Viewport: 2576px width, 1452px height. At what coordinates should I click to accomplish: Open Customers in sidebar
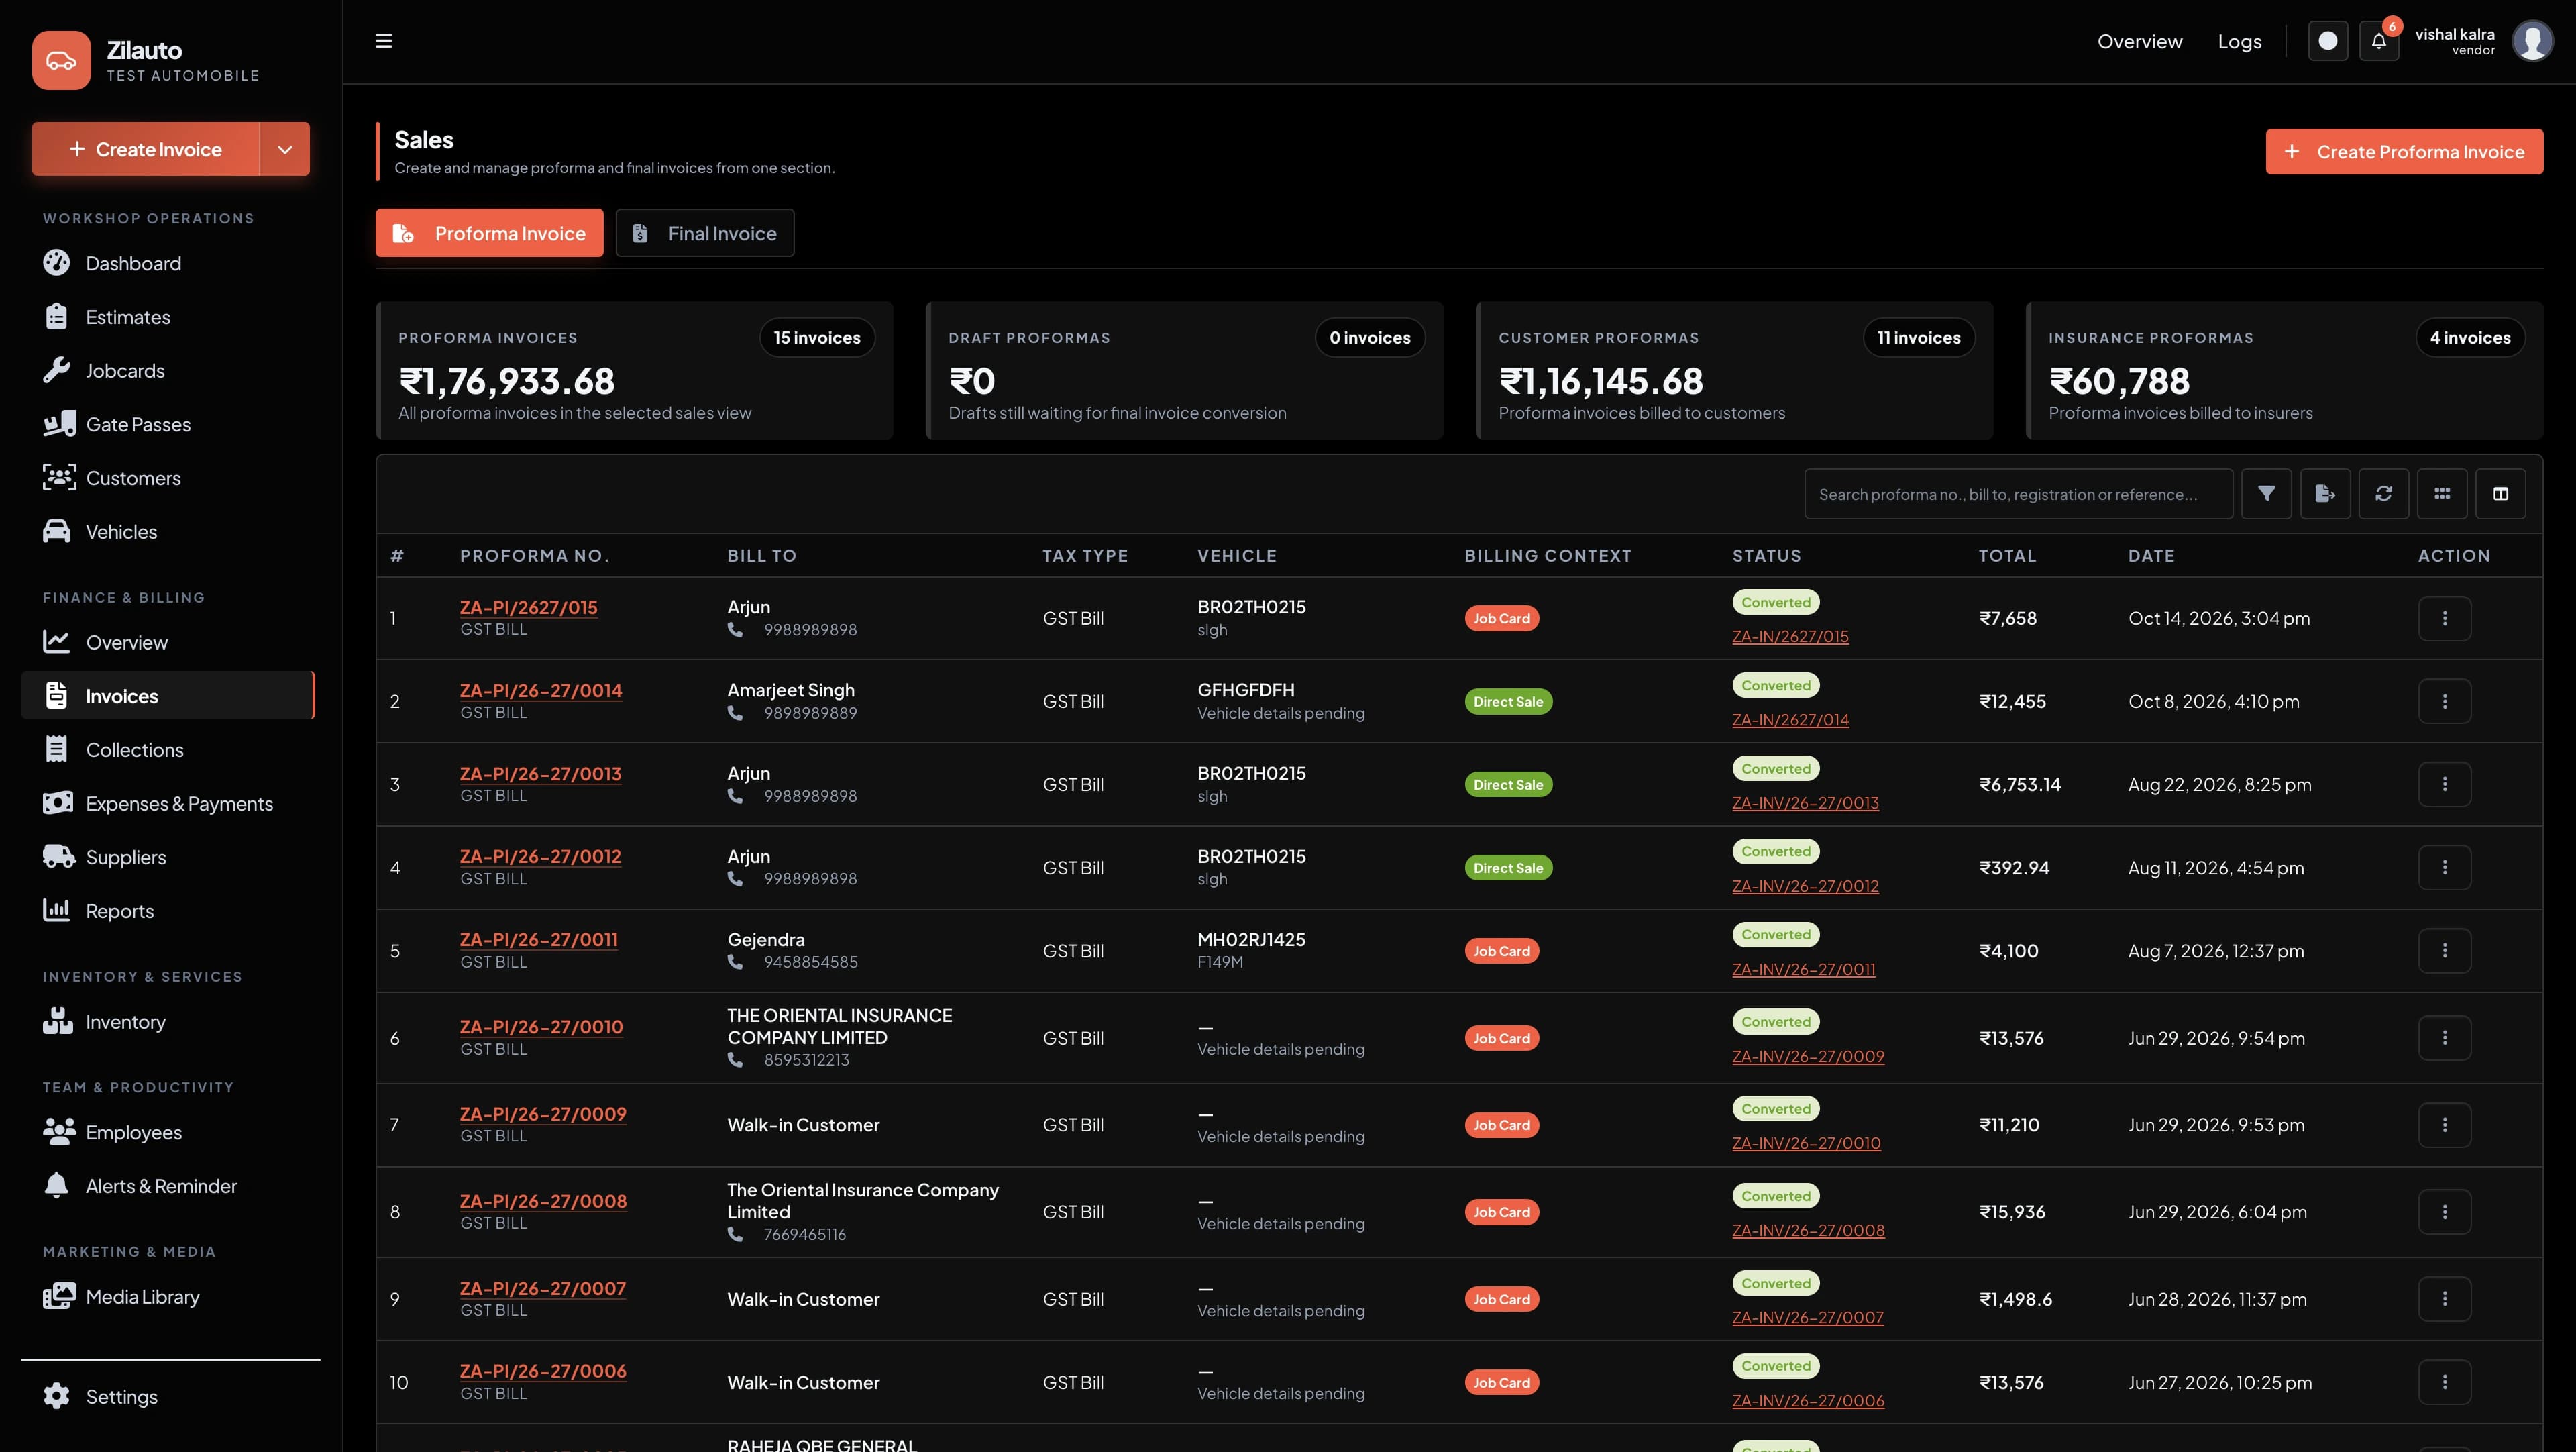click(x=168, y=478)
